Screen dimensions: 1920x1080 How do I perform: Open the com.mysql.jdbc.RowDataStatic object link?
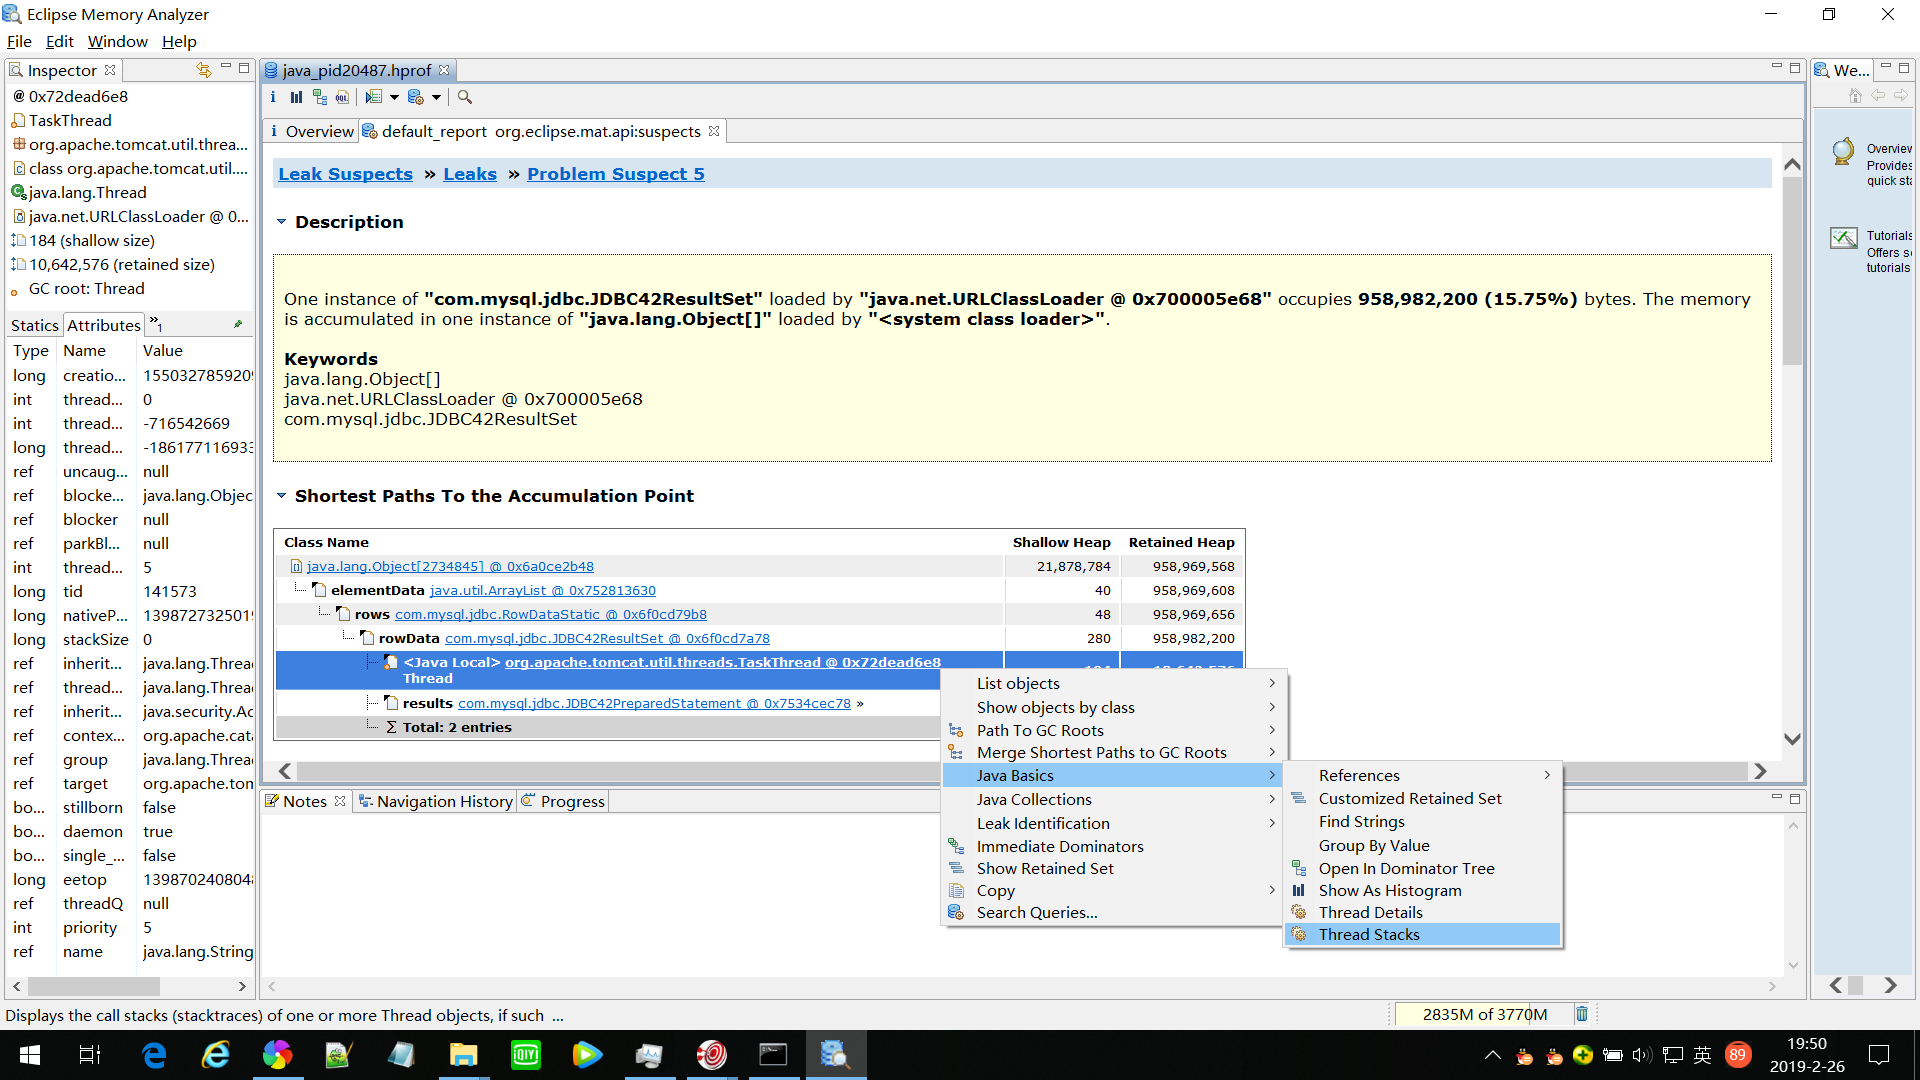[550, 614]
